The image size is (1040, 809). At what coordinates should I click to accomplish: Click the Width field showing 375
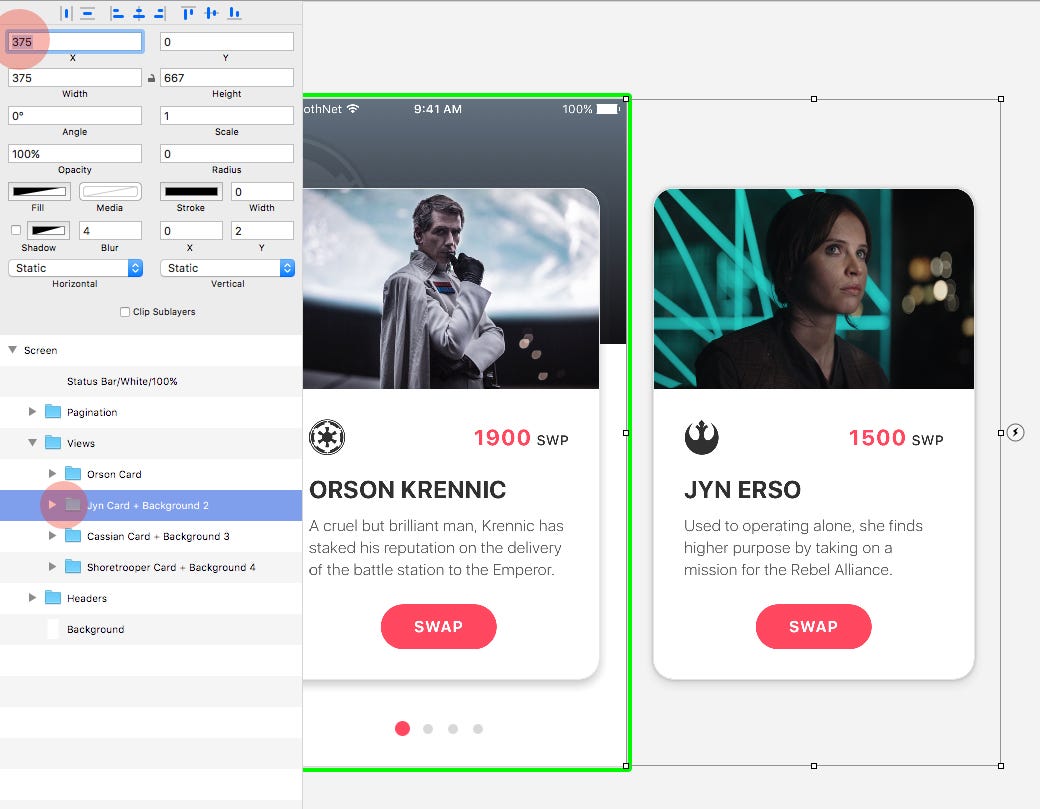pos(75,78)
